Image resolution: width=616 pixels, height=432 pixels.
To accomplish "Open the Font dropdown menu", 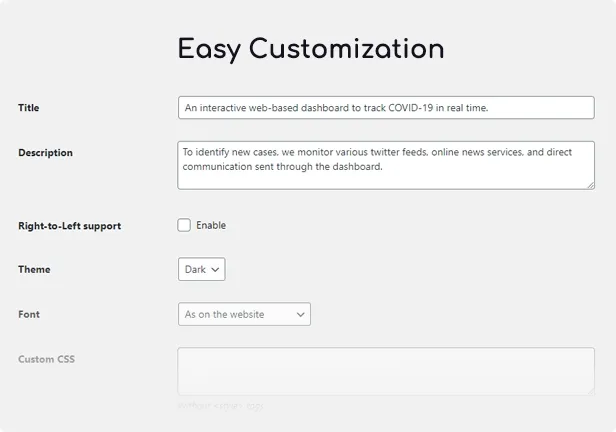I will pyautogui.click(x=244, y=314).
